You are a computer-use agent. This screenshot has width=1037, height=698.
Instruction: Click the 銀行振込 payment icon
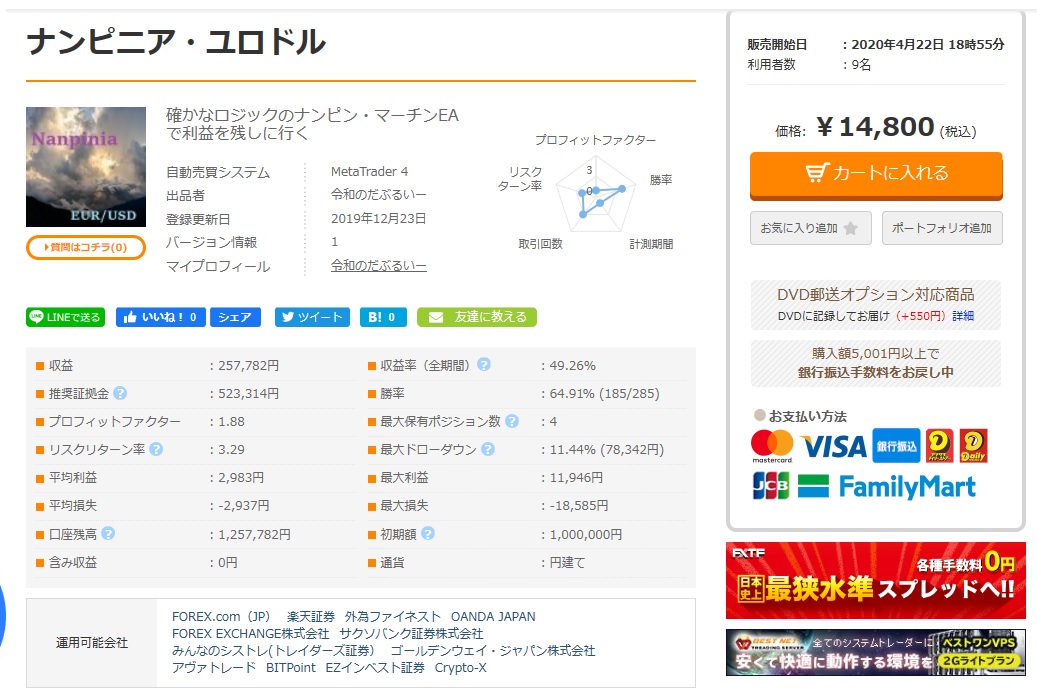[x=896, y=446]
